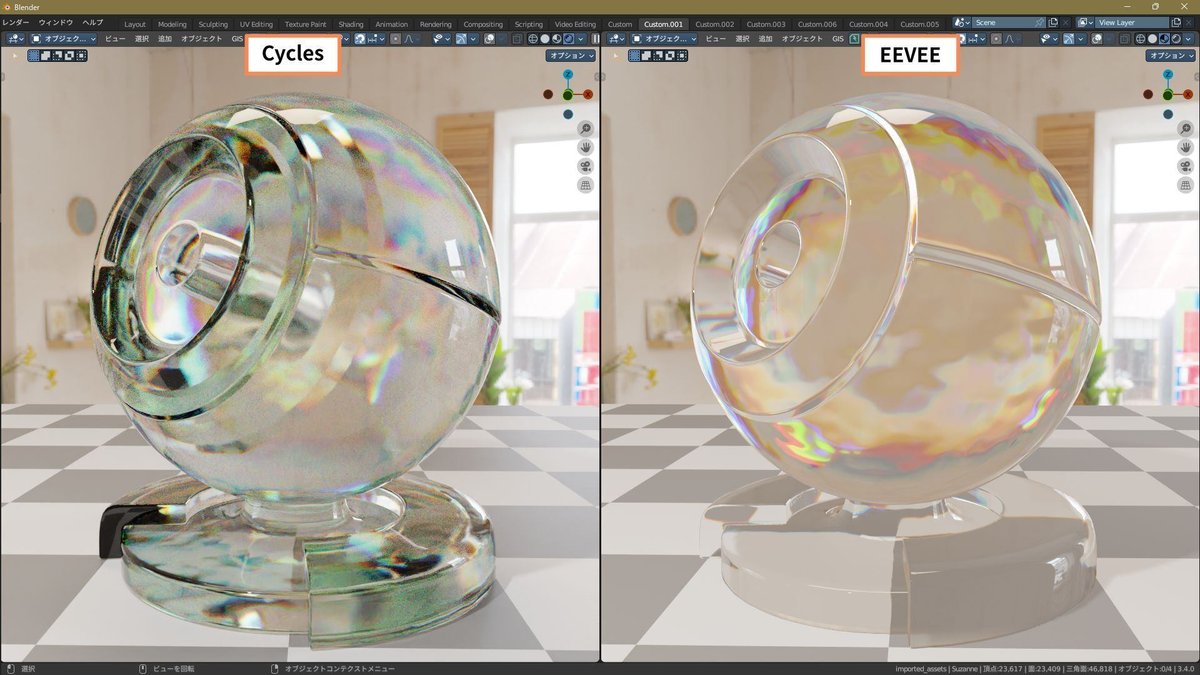Click red X axis on Cycles navigation gizmo

[588, 94]
